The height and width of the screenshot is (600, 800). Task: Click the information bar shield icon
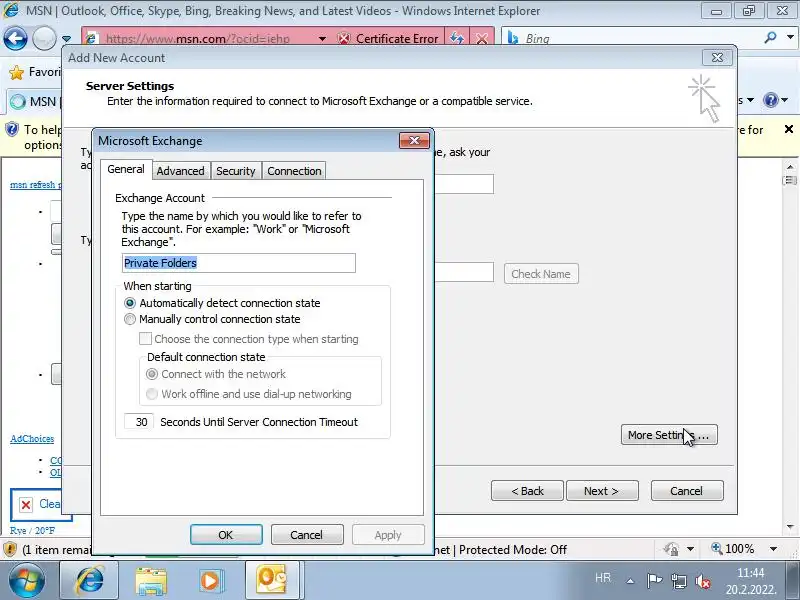(x=12, y=129)
